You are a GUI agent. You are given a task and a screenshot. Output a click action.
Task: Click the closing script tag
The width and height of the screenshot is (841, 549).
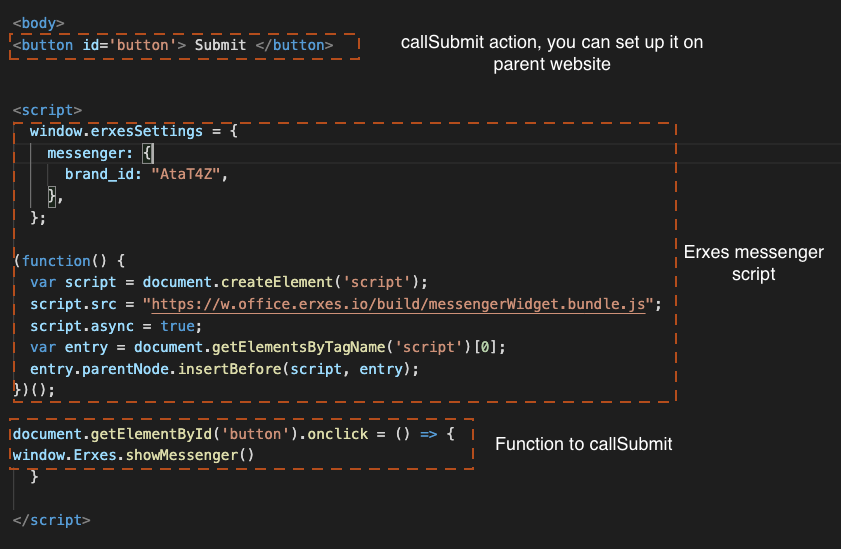click(51, 520)
